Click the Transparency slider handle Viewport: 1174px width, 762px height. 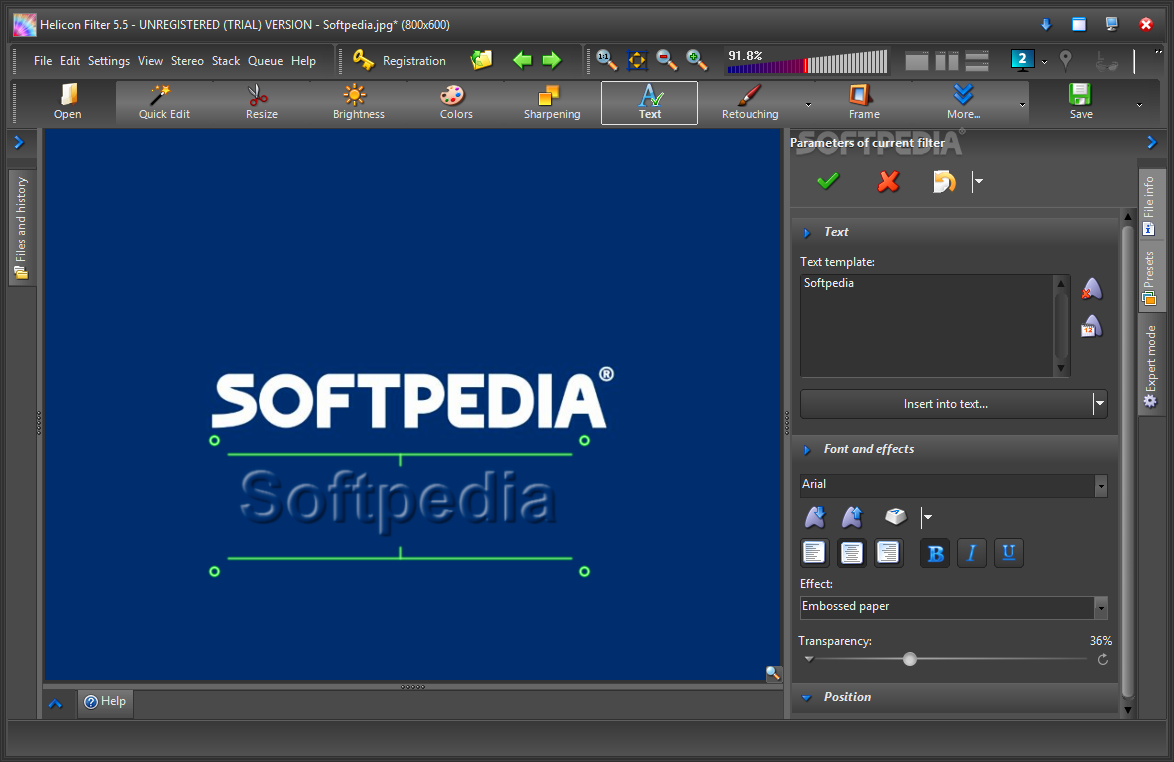pyautogui.click(x=909, y=659)
